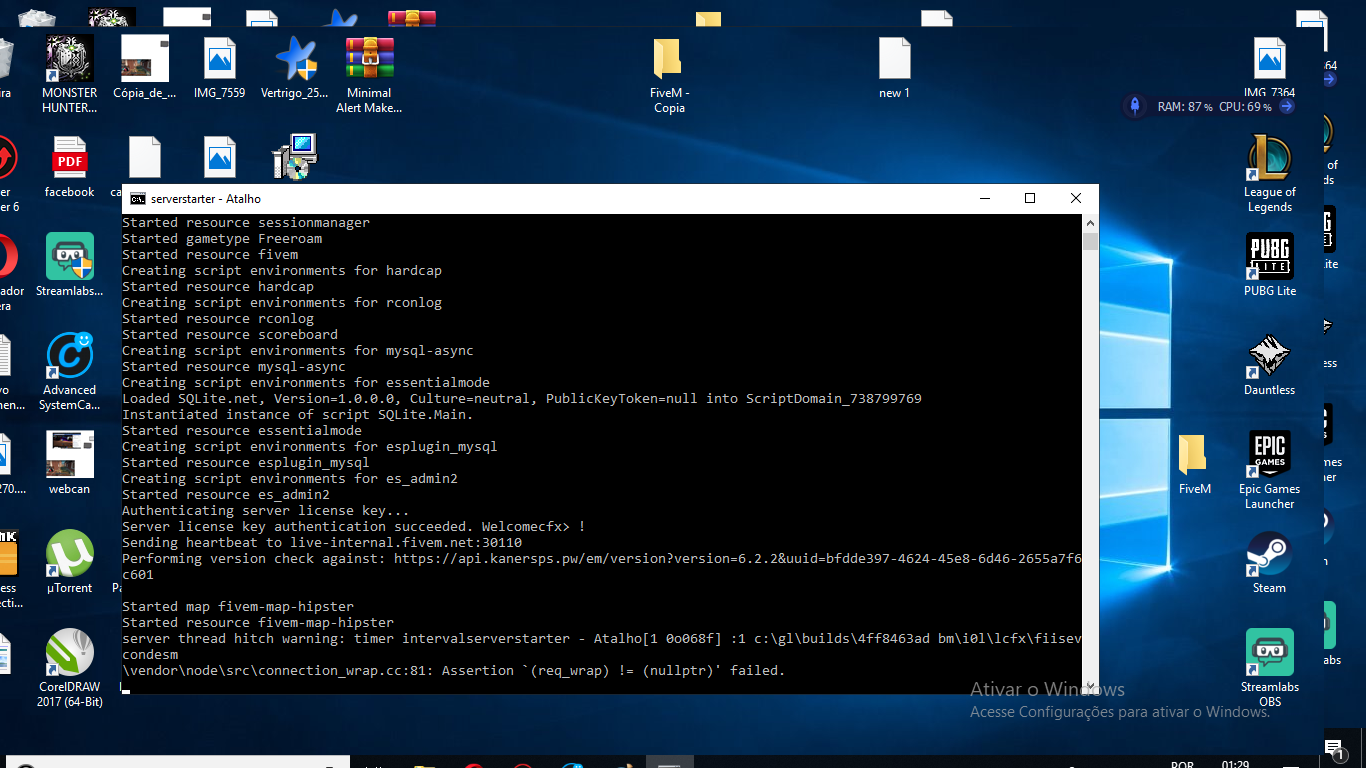Maximize the serverstarter console window
This screenshot has width=1366, height=768.
pos(1030,198)
